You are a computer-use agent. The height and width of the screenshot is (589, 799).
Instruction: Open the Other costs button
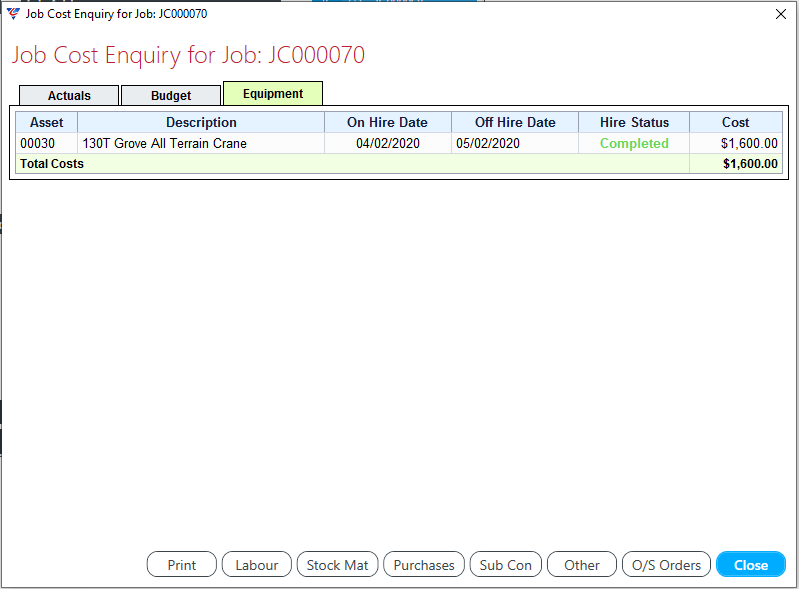coord(582,565)
